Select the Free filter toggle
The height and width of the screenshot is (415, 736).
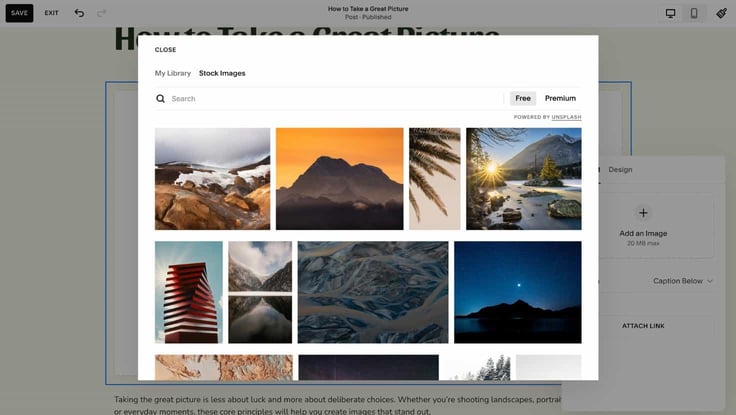click(523, 98)
